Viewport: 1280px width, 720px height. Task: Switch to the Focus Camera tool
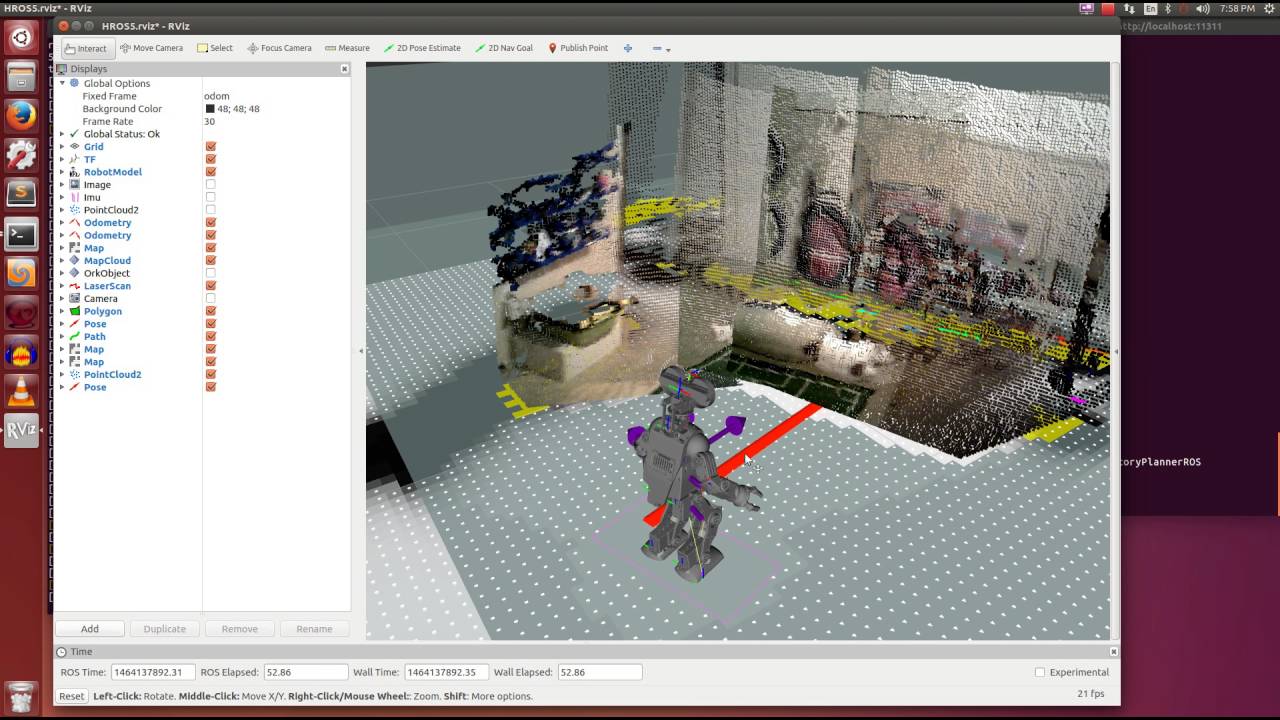pyautogui.click(x=279, y=48)
